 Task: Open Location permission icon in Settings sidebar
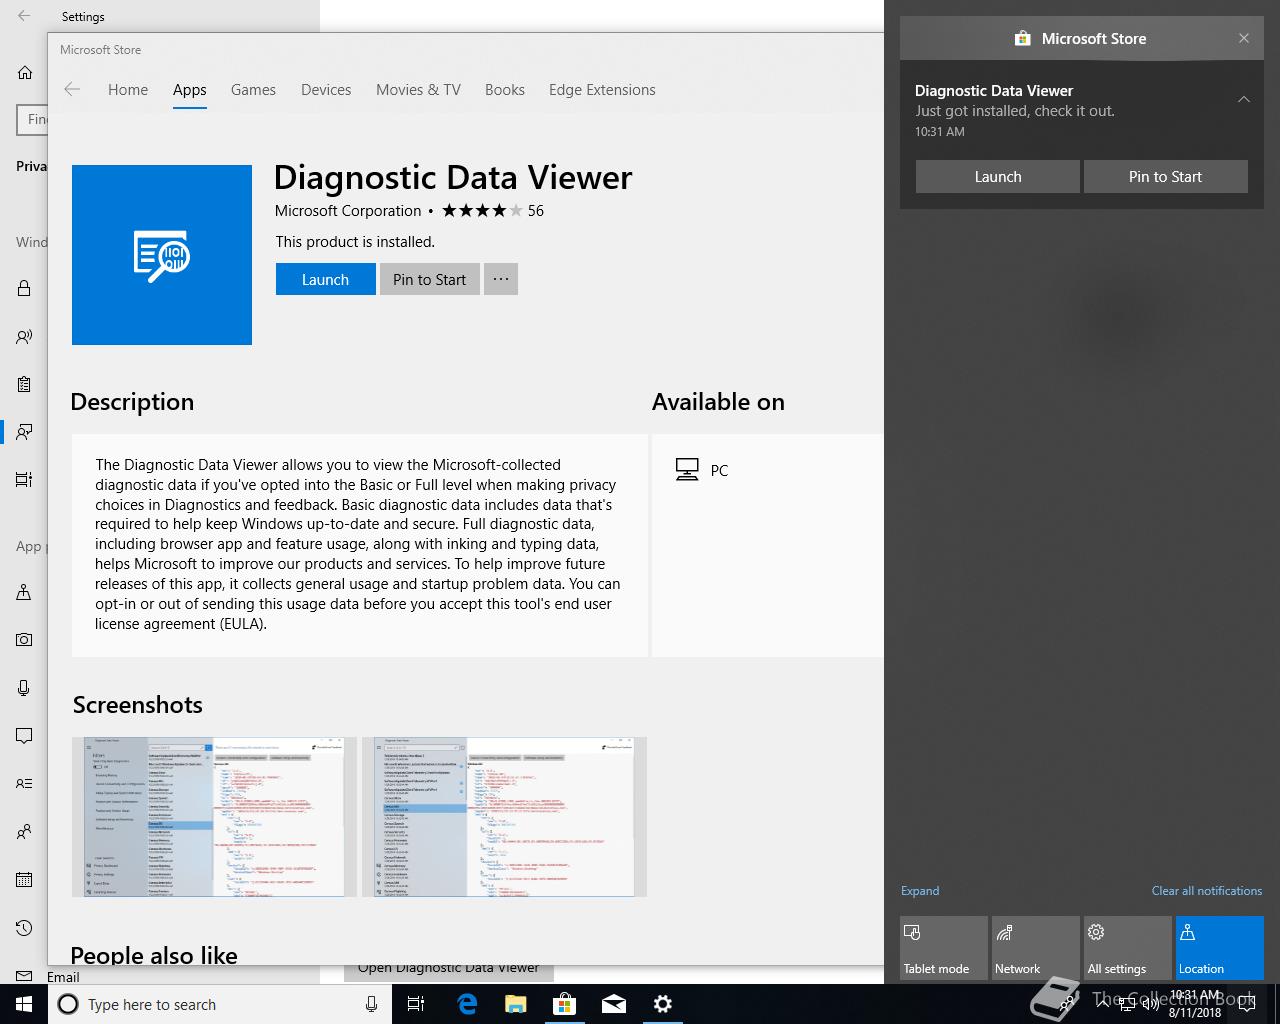[24, 592]
